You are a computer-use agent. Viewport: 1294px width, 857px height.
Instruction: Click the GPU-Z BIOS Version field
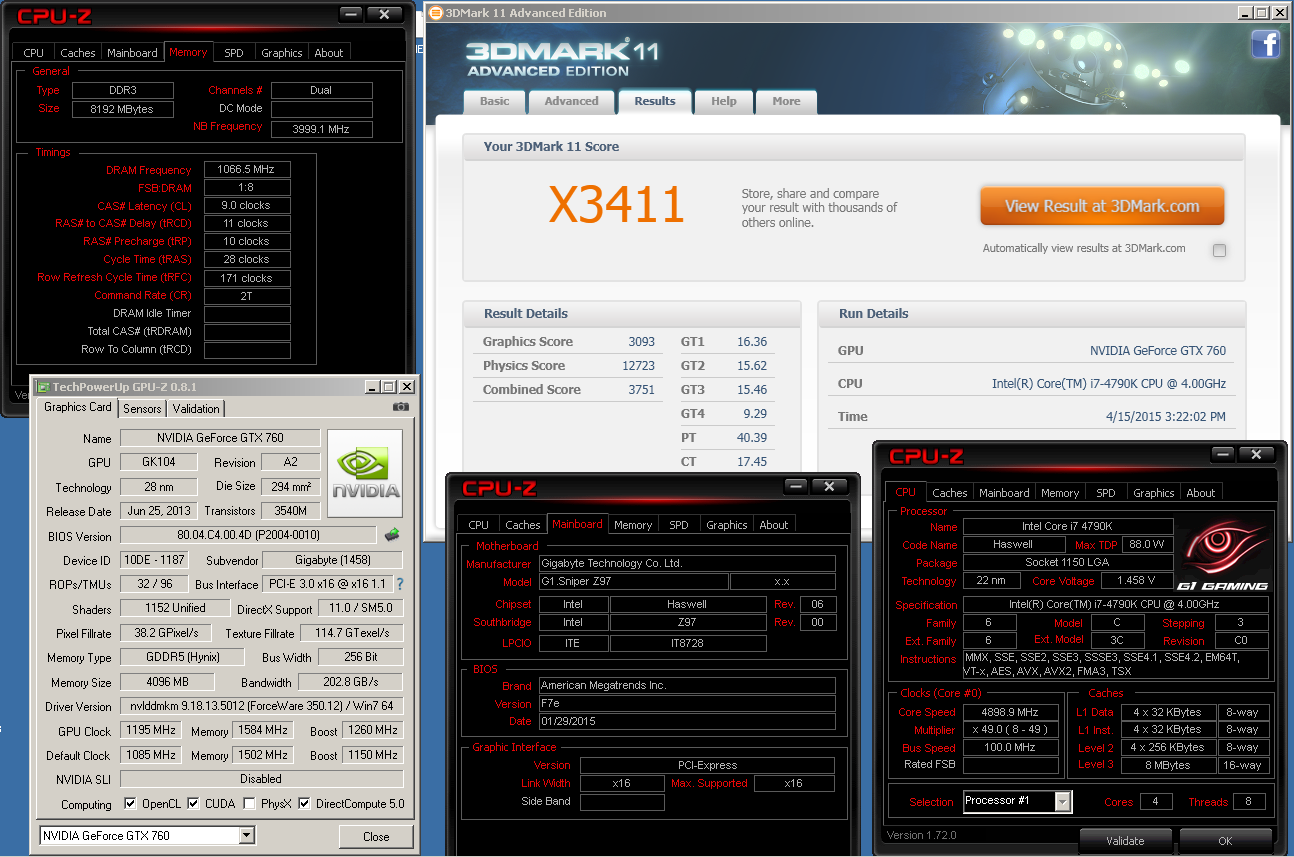click(x=248, y=535)
